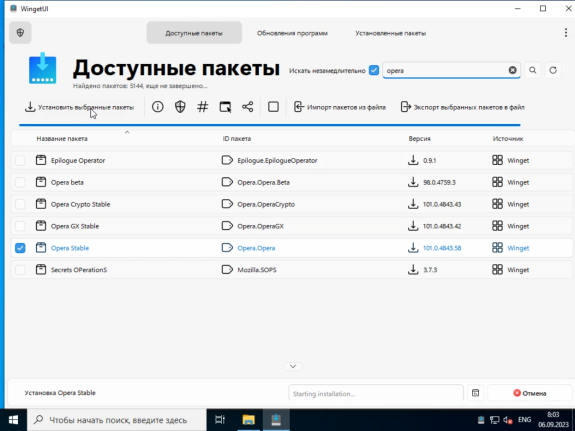Open Task View on the taskbar

[220, 420]
